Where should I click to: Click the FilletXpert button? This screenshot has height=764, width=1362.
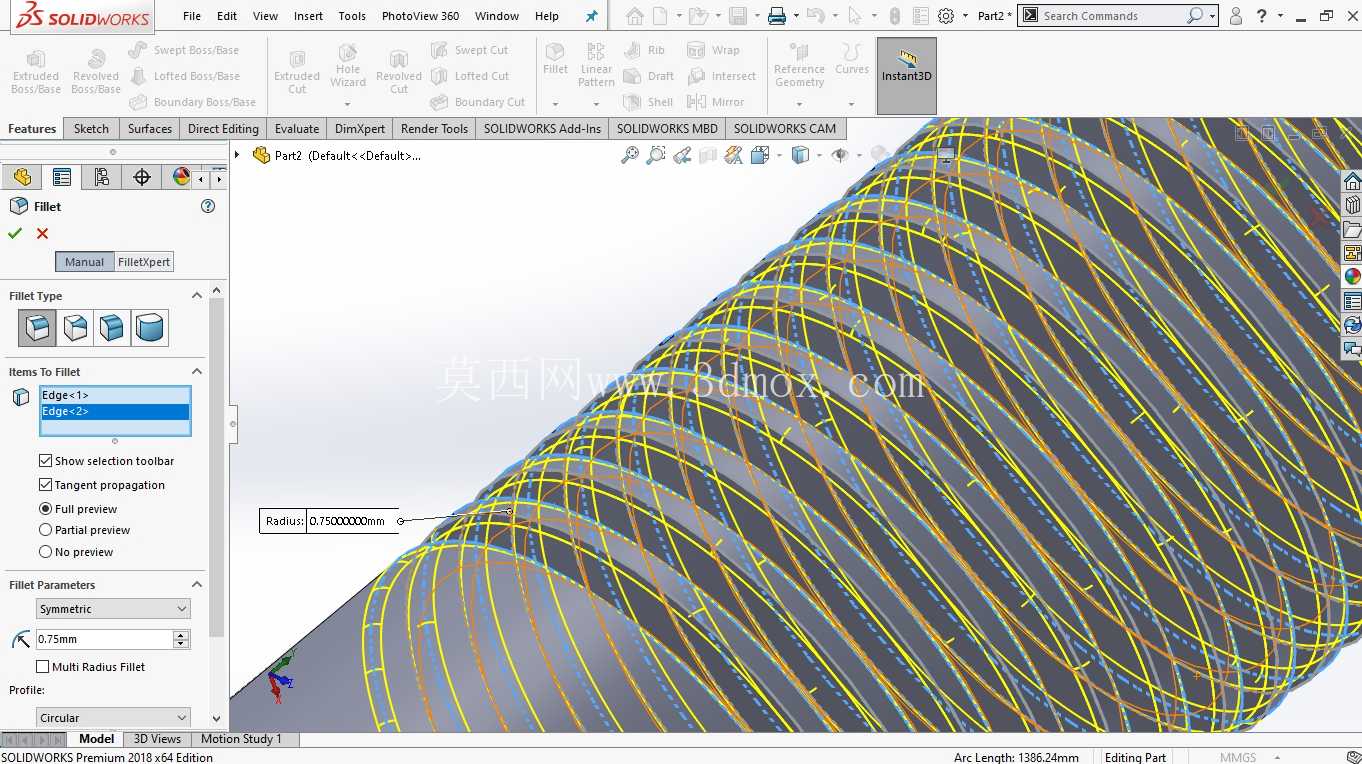point(144,262)
